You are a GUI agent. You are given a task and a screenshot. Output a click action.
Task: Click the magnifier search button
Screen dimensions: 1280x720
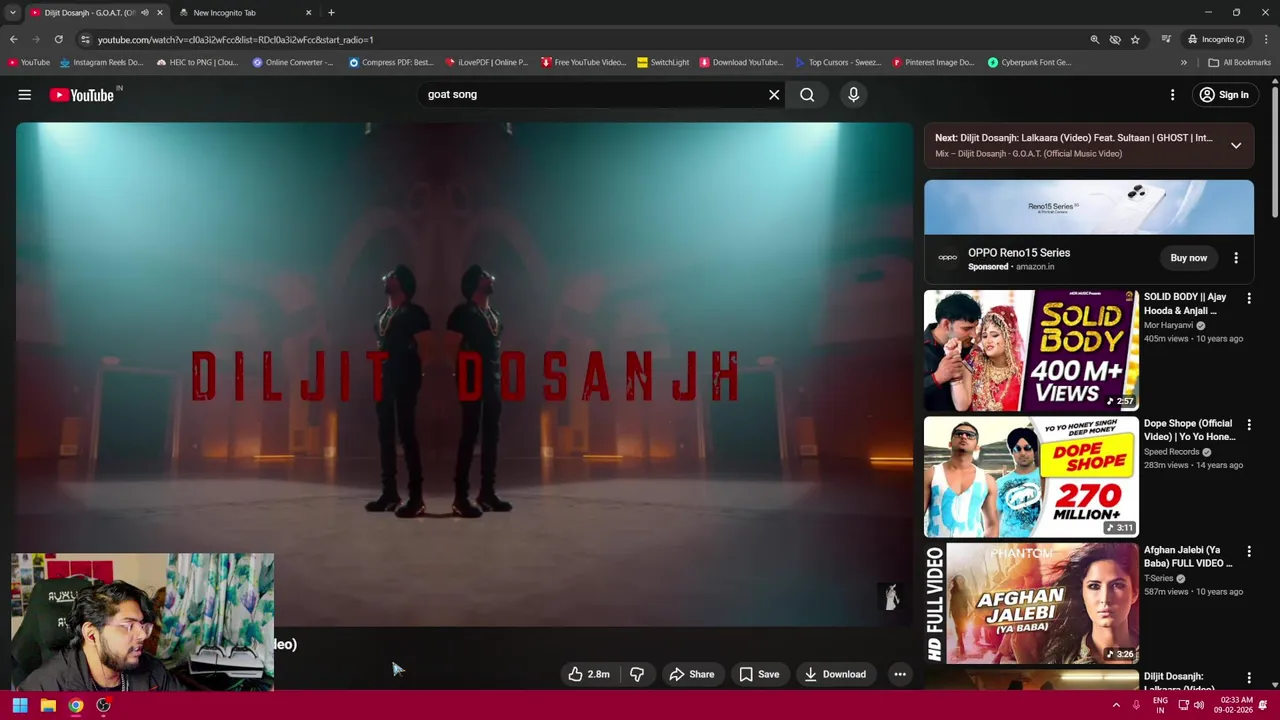click(807, 95)
